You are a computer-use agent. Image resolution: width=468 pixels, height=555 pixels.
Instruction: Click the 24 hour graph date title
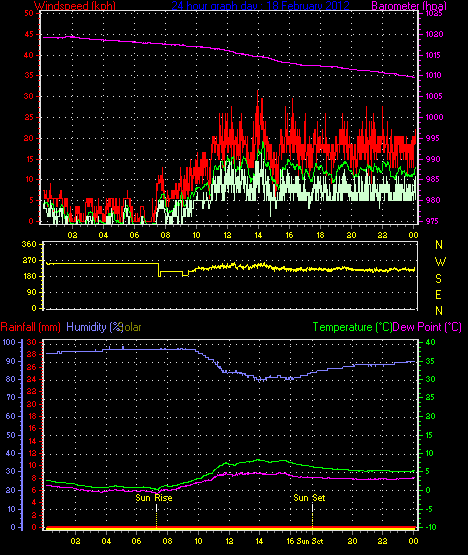pyautogui.click(x=261, y=6)
